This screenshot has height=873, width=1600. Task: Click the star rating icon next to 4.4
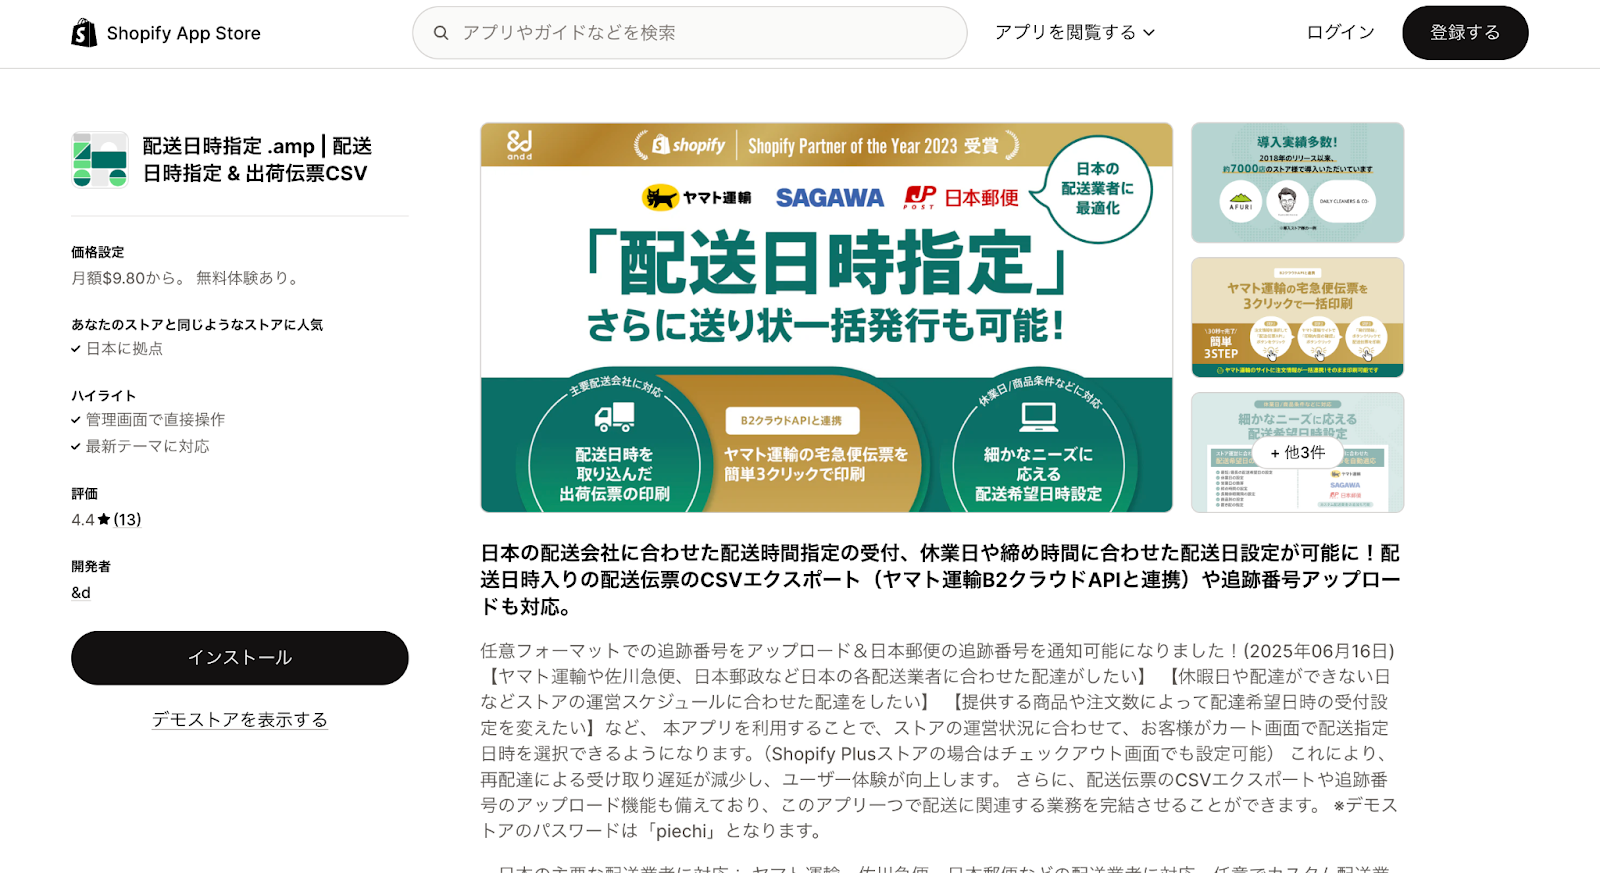pyautogui.click(x=104, y=519)
